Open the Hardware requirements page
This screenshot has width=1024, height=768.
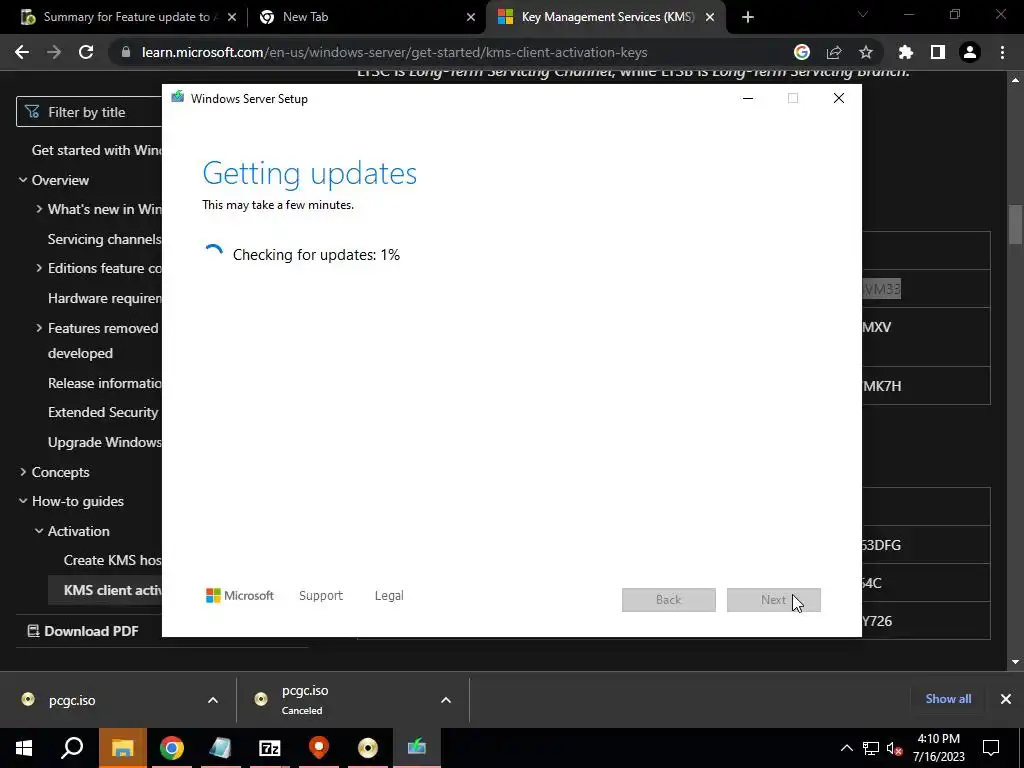click(104, 298)
